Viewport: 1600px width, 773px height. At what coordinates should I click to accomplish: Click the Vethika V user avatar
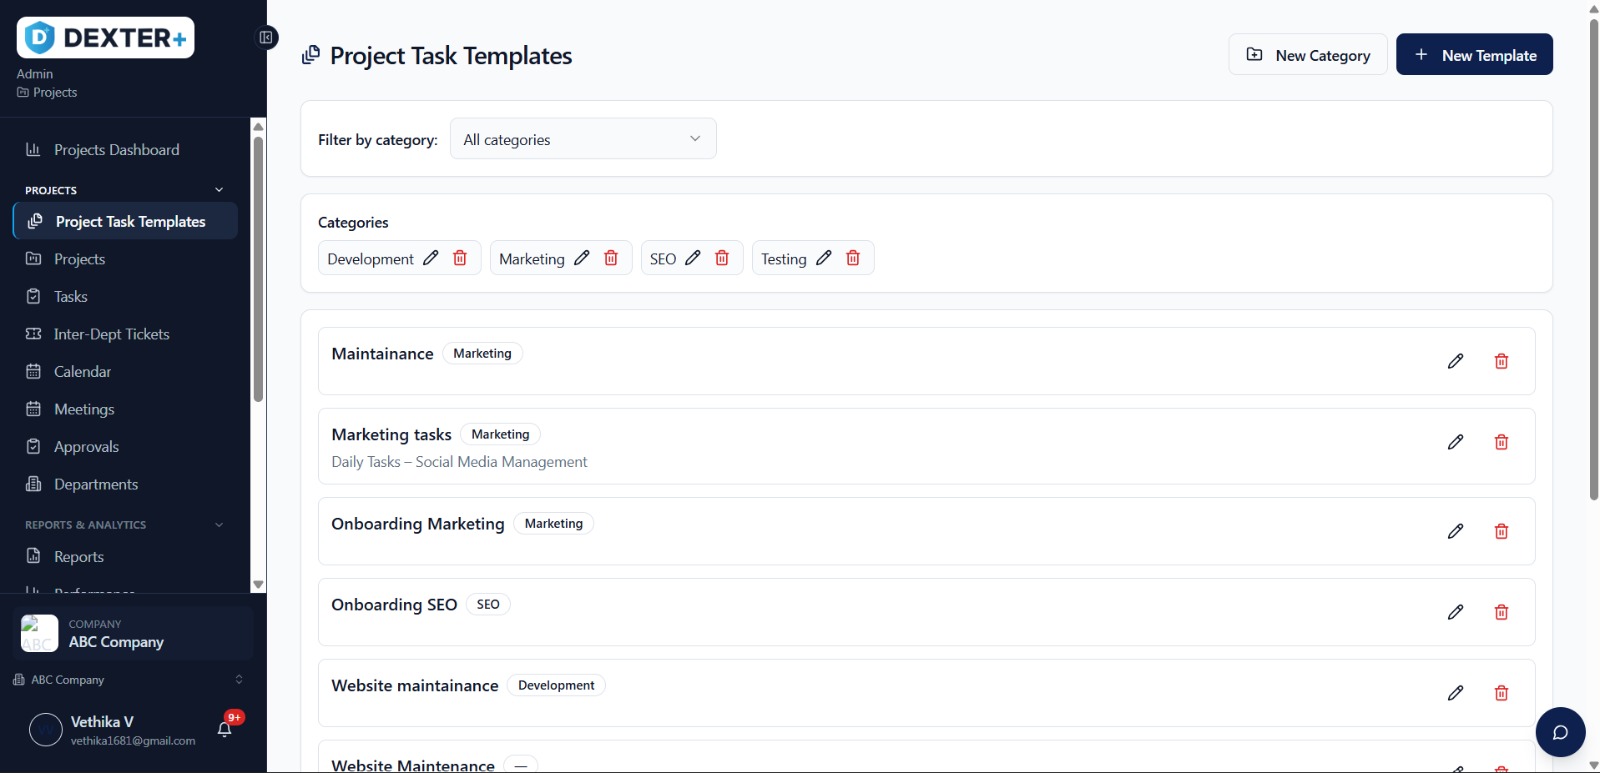[46, 730]
